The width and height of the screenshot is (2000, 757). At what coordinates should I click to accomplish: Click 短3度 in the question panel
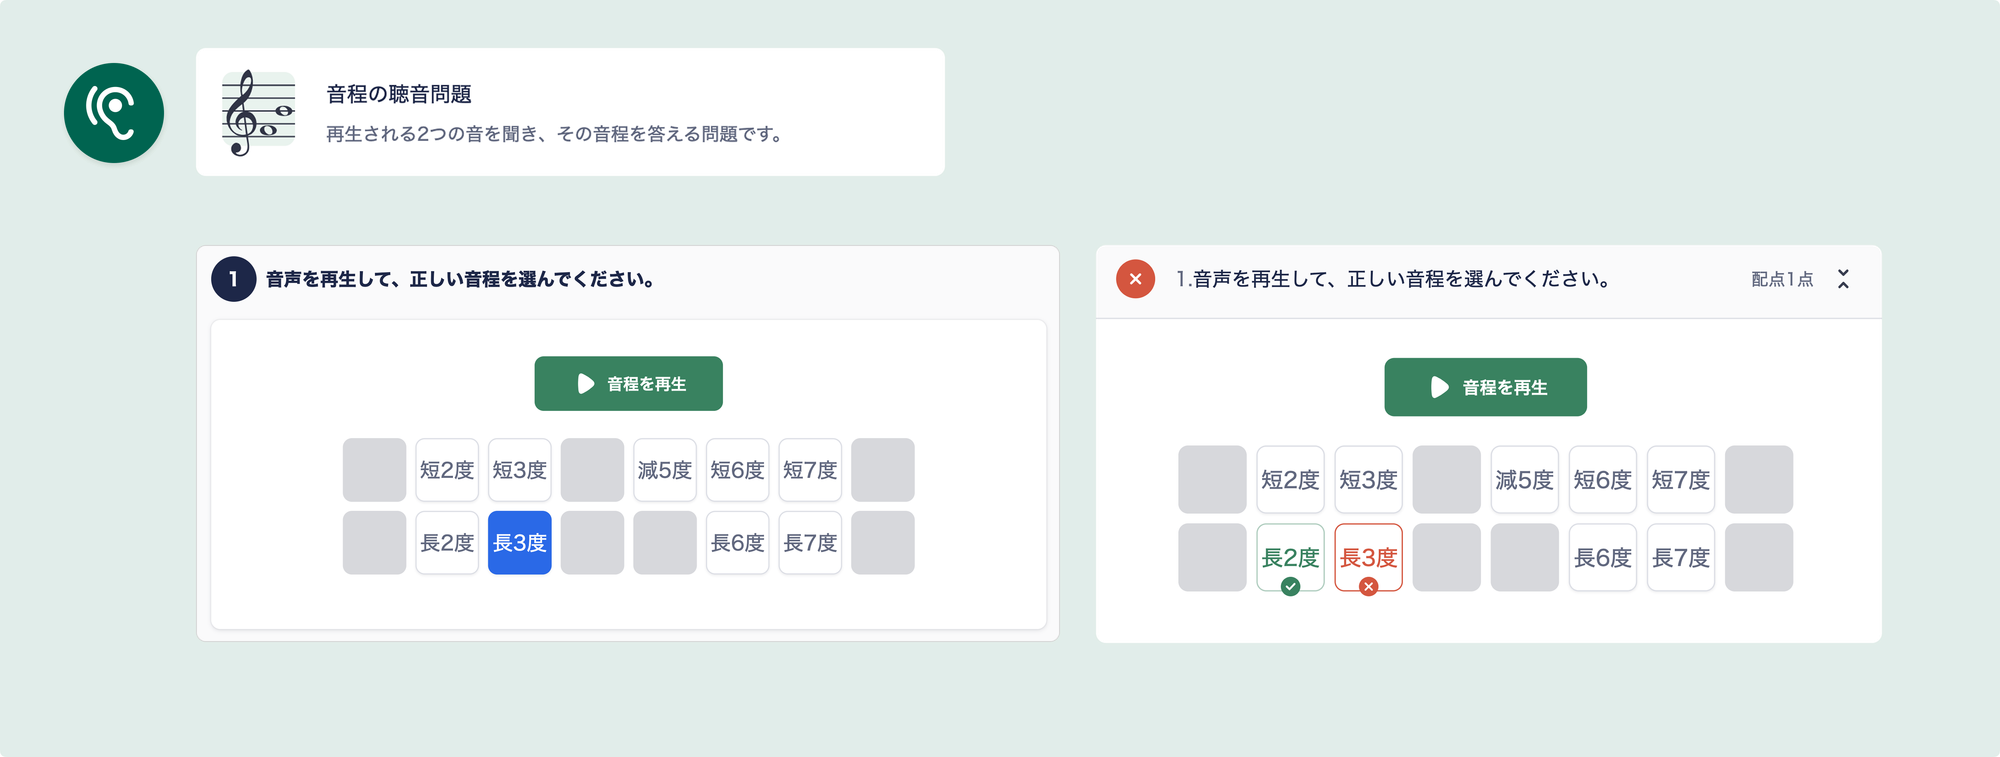tap(519, 470)
